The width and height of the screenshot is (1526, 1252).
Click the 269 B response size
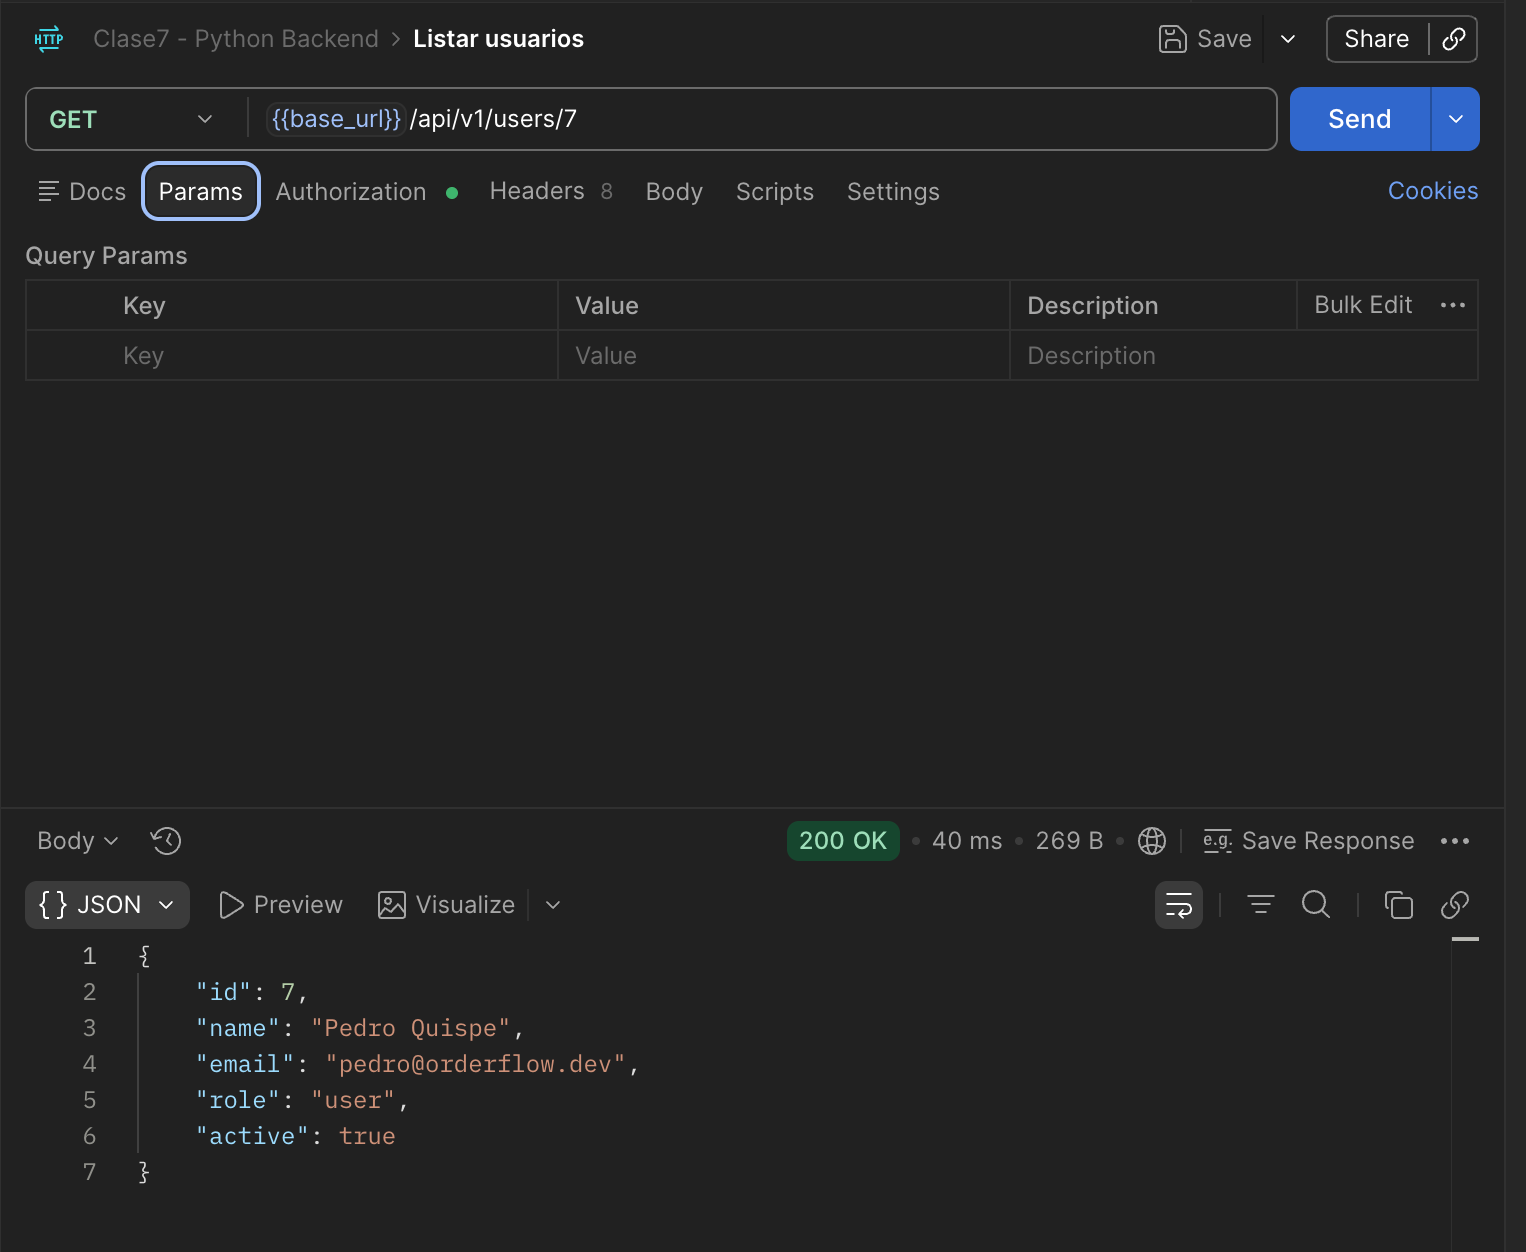pos(1069,841)
